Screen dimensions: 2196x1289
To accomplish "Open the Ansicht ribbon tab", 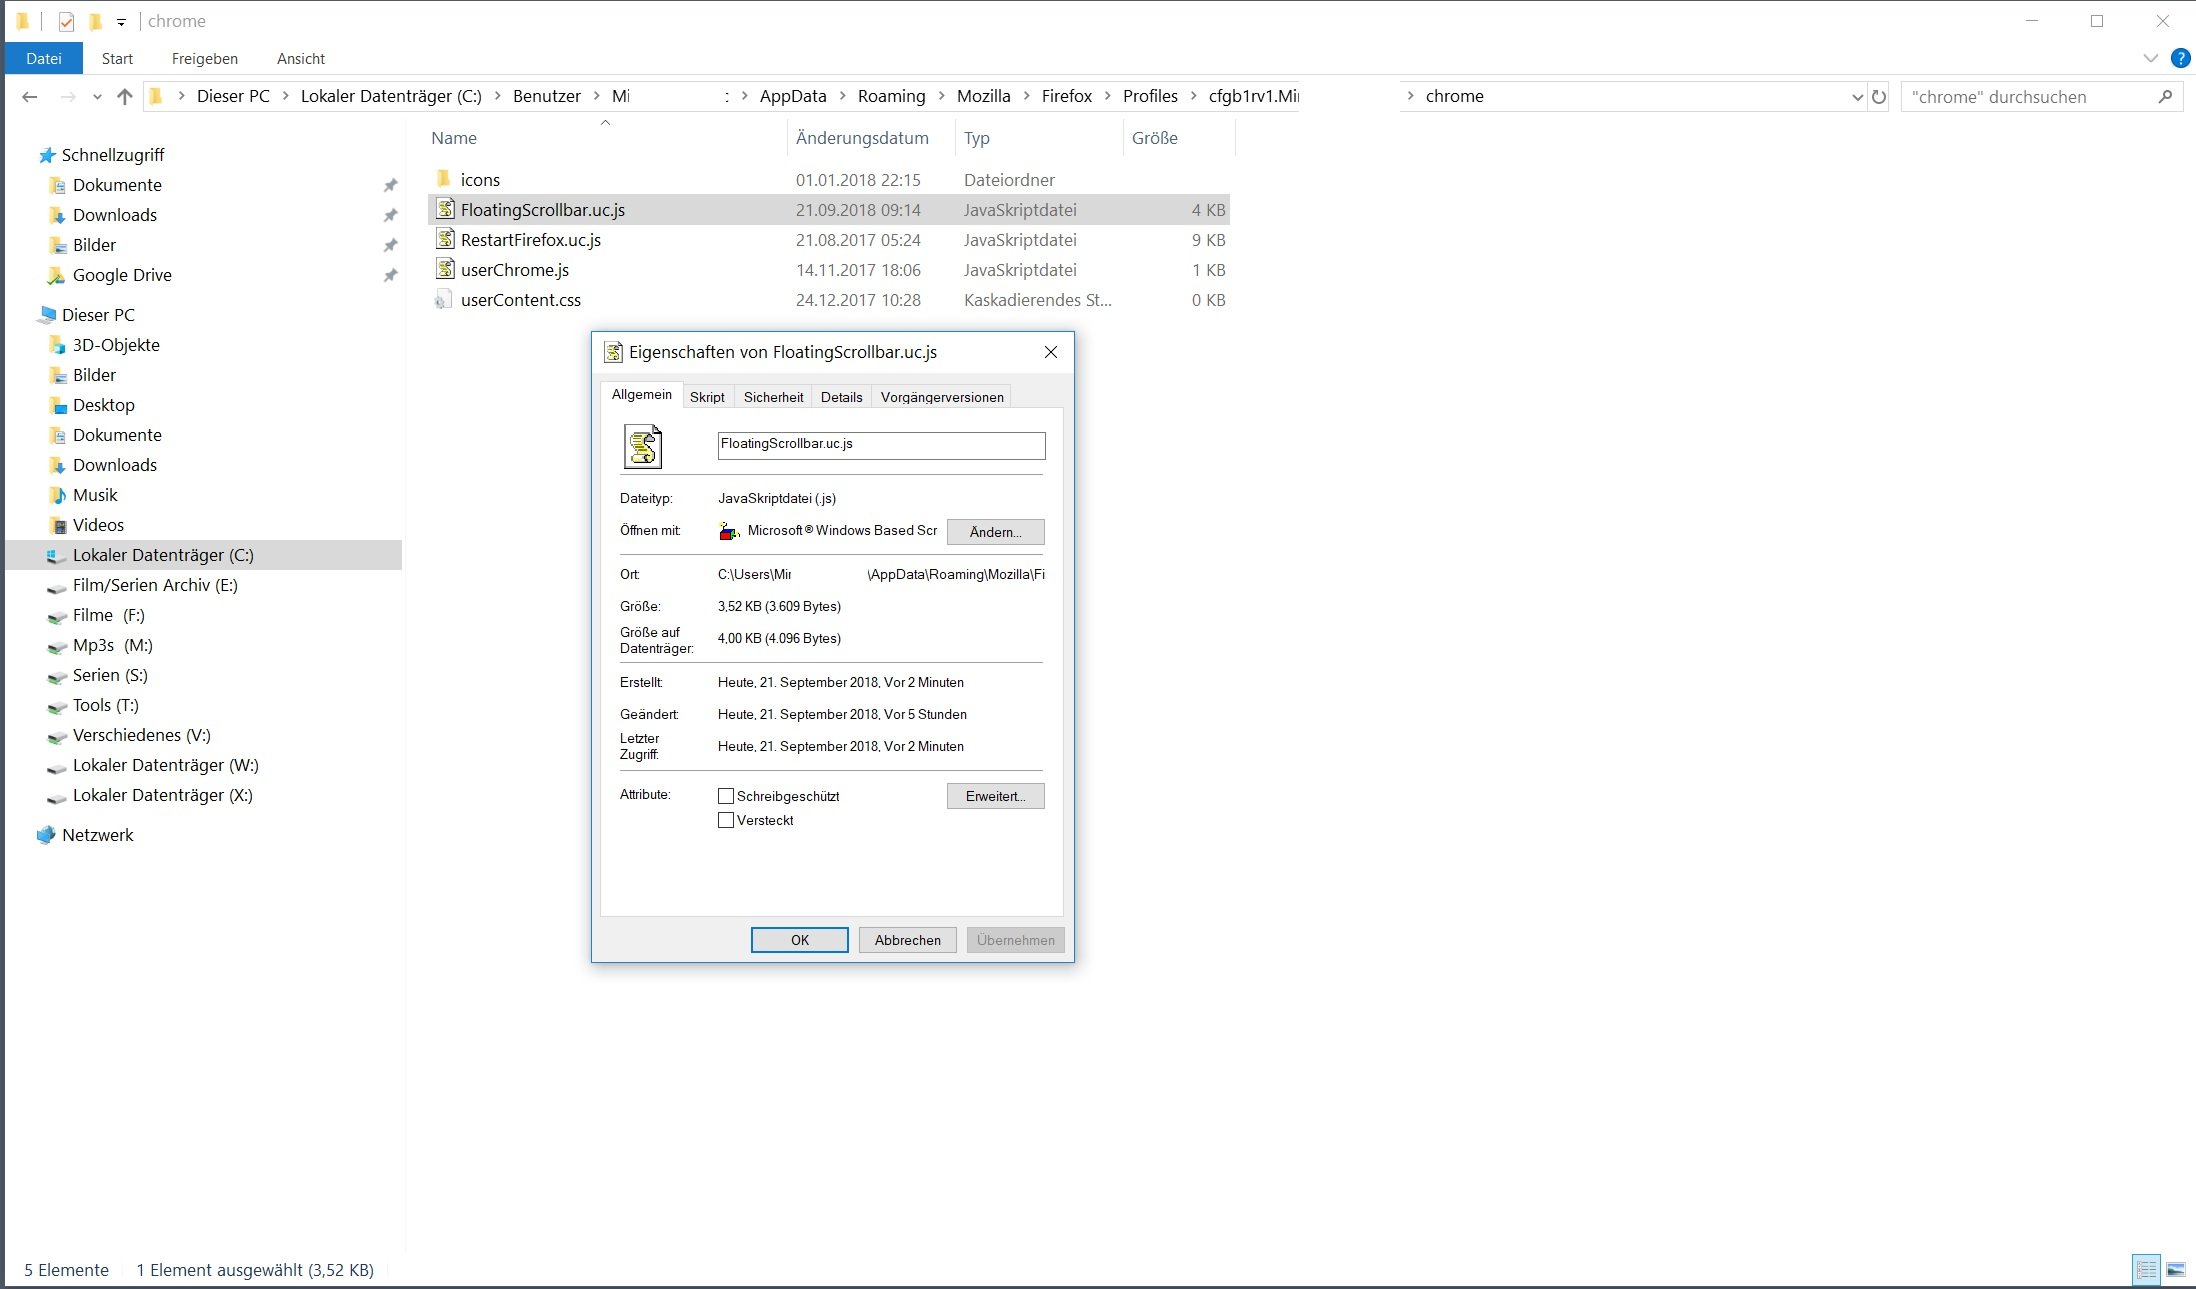I will tap(300, 59).
